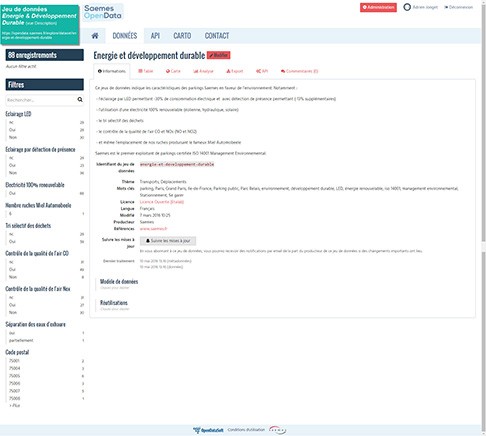486x436 pixels.
Task: Open the home icon in navigation bar
Action: tap(95, 36)
